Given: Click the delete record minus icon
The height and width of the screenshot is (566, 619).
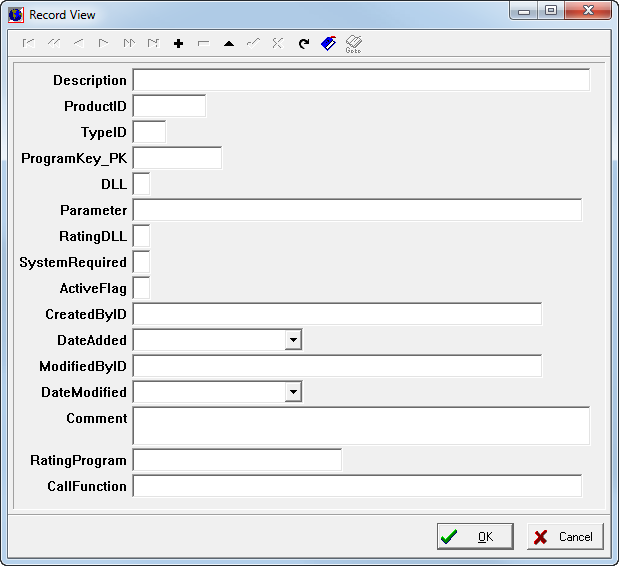Looking at the screenshot, I should (203, 44).
